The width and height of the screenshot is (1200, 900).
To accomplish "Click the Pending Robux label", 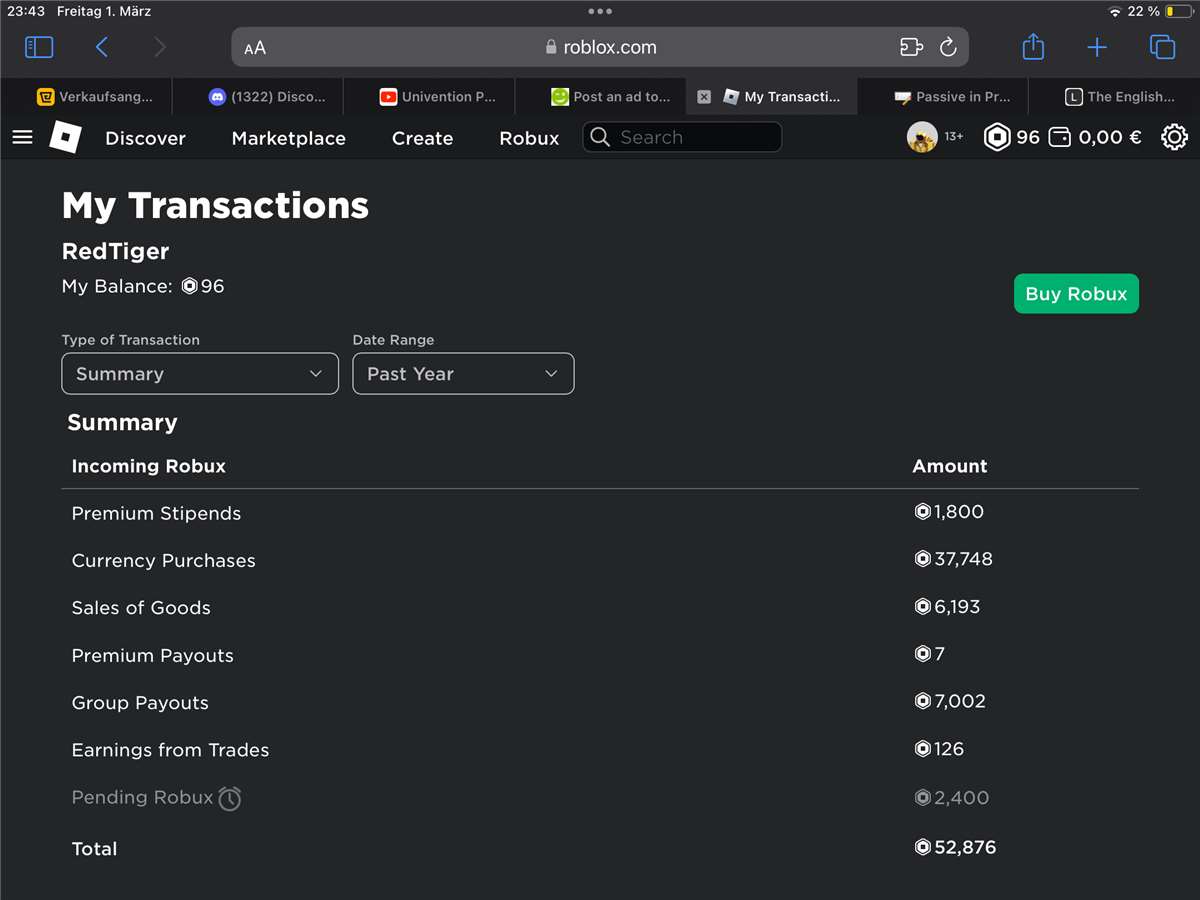I will [x=142, y=797].
